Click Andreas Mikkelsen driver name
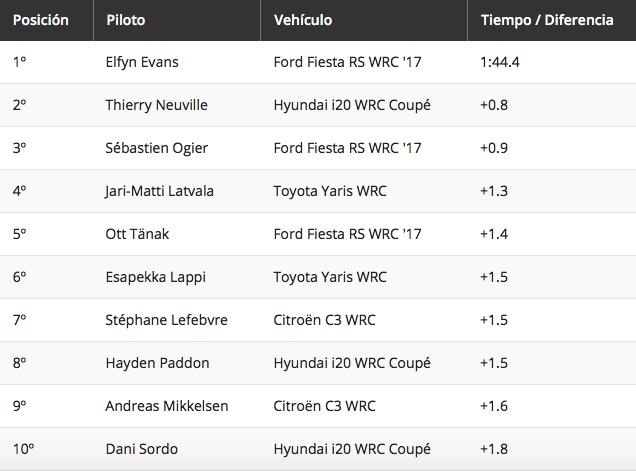This screenshot has height=471, width=636. point(167,406)
